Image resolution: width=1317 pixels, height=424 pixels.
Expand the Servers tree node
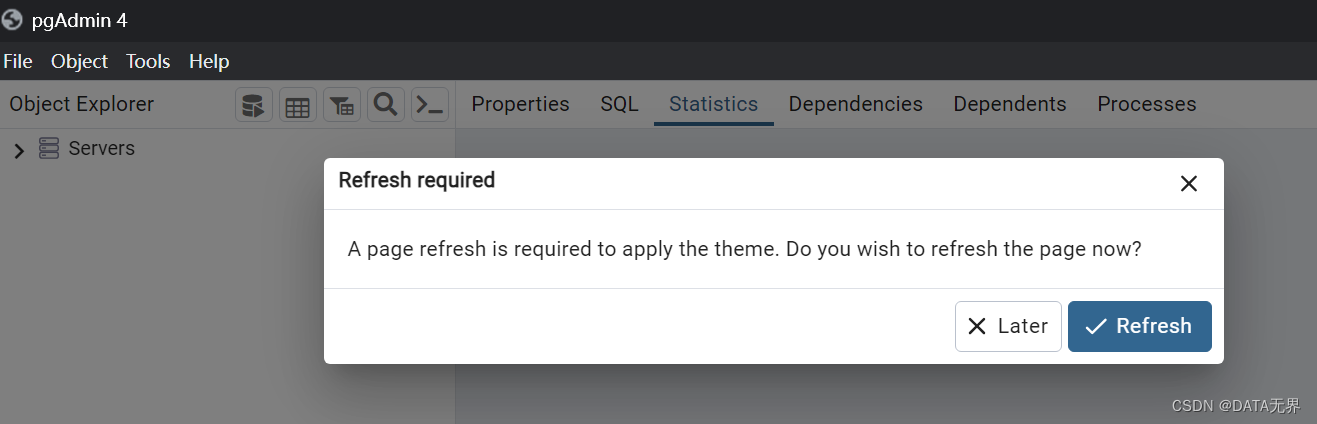pos(18,150)
